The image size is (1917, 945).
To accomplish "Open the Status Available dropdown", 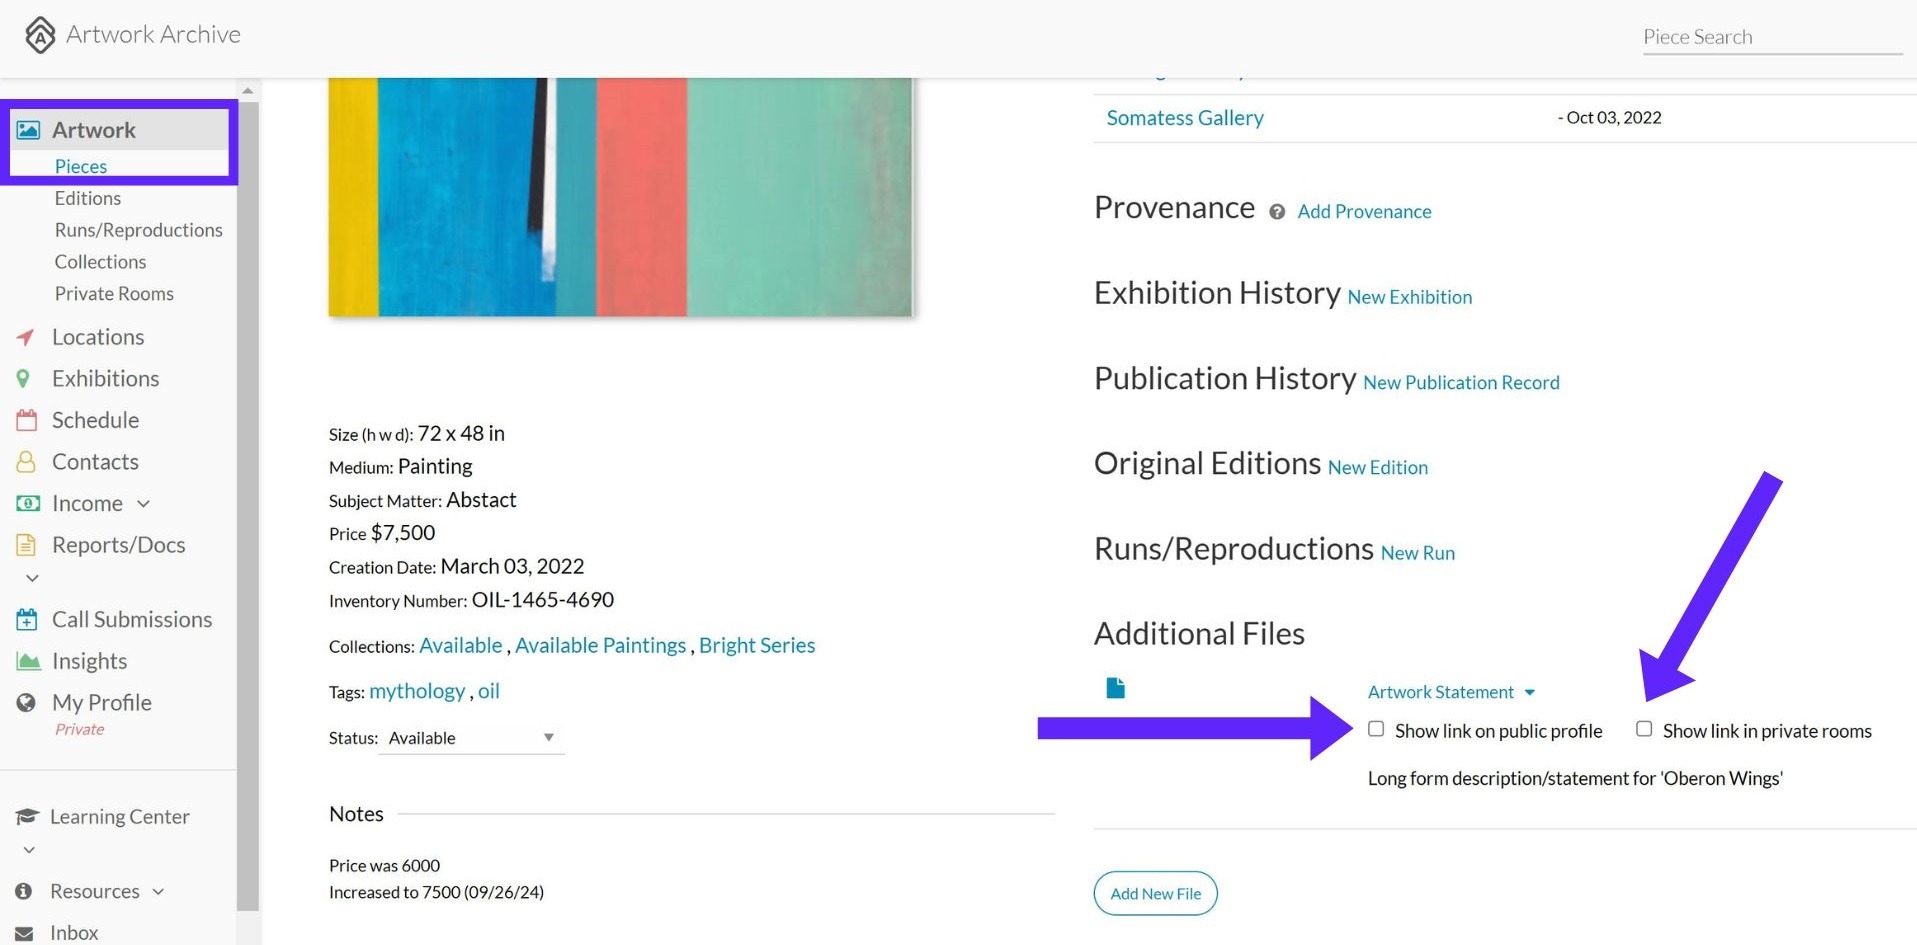I will point(471,738).
